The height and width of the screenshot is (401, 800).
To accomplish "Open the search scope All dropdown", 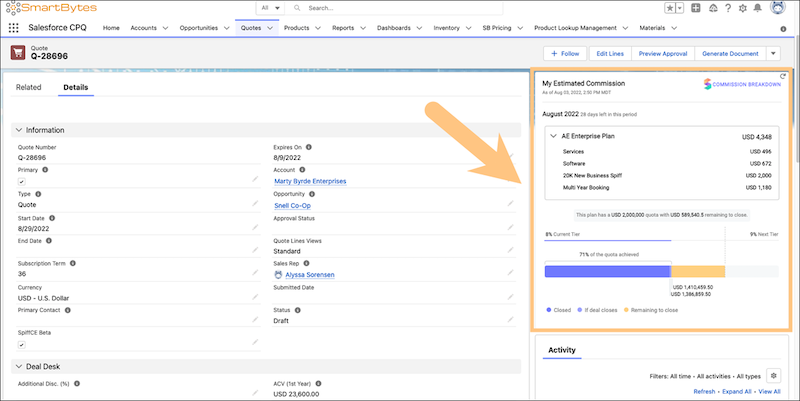I will pyautogui.click(x=270, y=8).
